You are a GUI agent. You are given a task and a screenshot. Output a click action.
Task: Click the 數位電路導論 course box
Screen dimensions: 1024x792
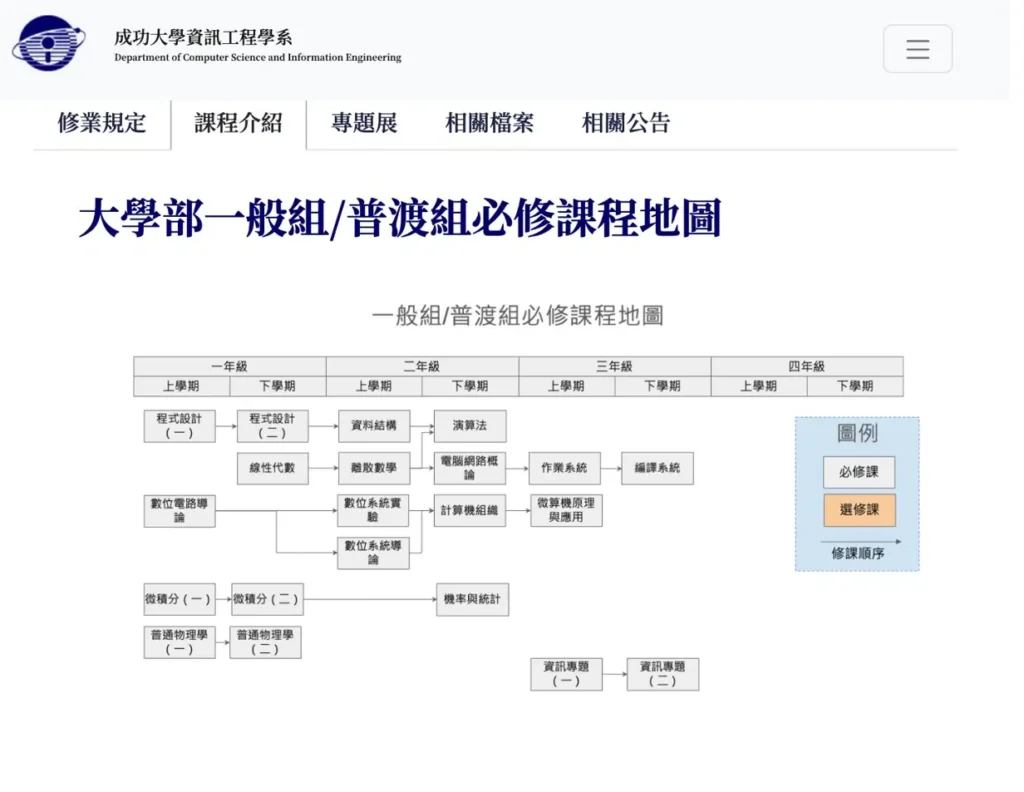pyautogui.click(x=180, y=511)
